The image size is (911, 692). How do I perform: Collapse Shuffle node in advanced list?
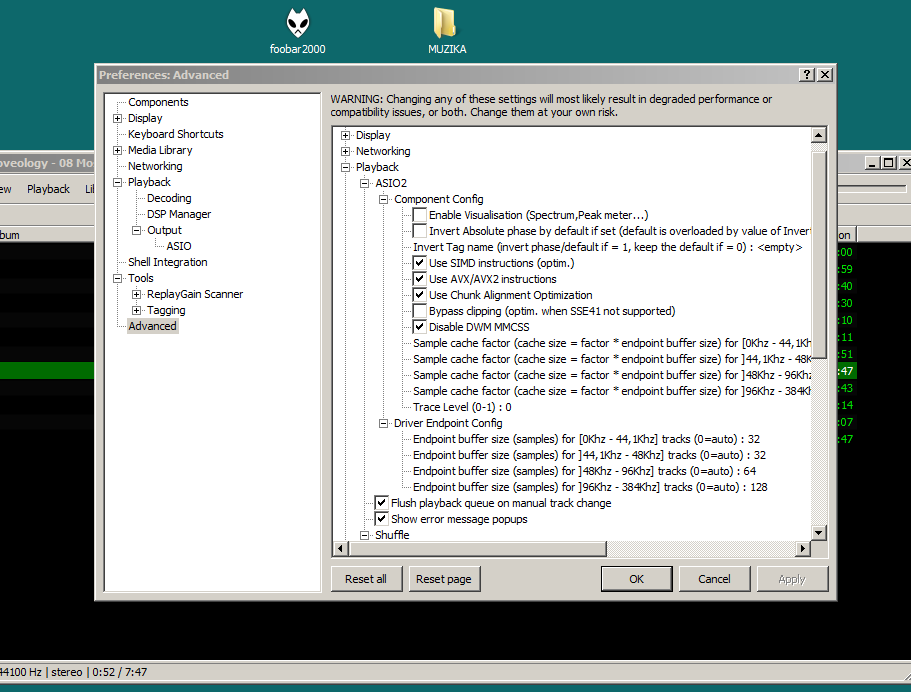(365, 535)
